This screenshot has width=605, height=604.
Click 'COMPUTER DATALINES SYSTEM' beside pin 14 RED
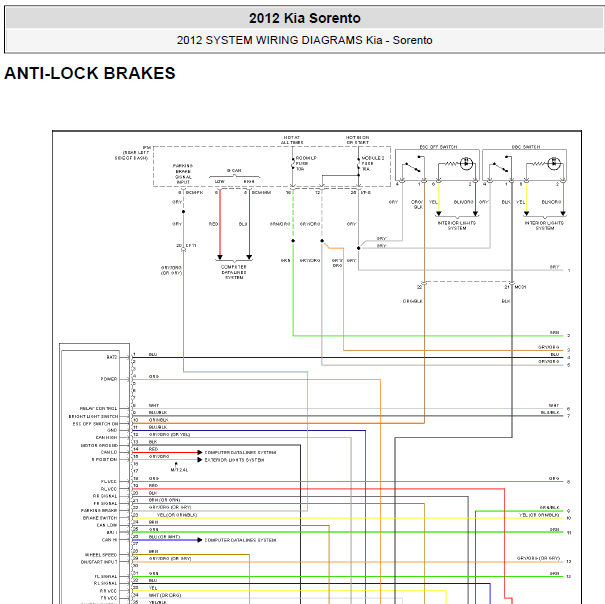(x=240, y=452)
